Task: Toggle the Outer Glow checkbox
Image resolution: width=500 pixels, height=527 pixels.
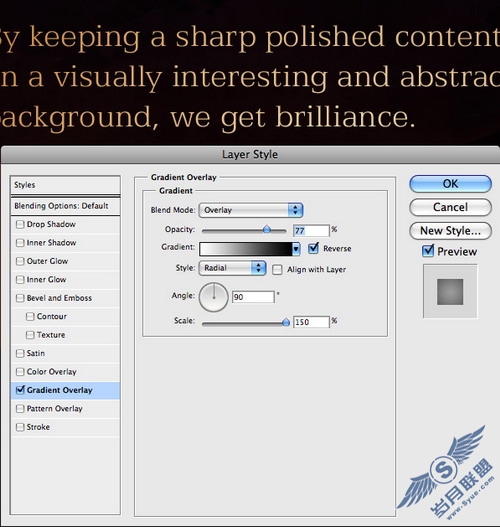Action: 20,261
